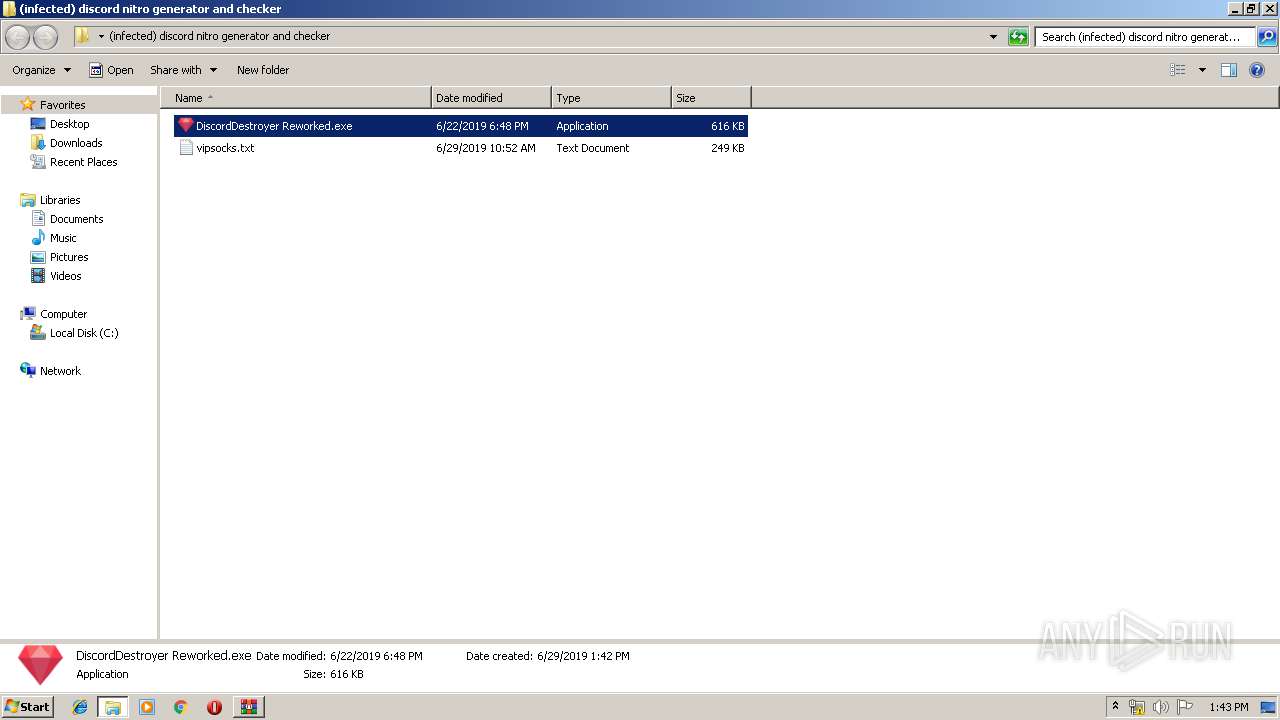The height and width of the screenshot is (720, 1280).
Task: Select Downloads in Favorites
Action: [76, 143]
